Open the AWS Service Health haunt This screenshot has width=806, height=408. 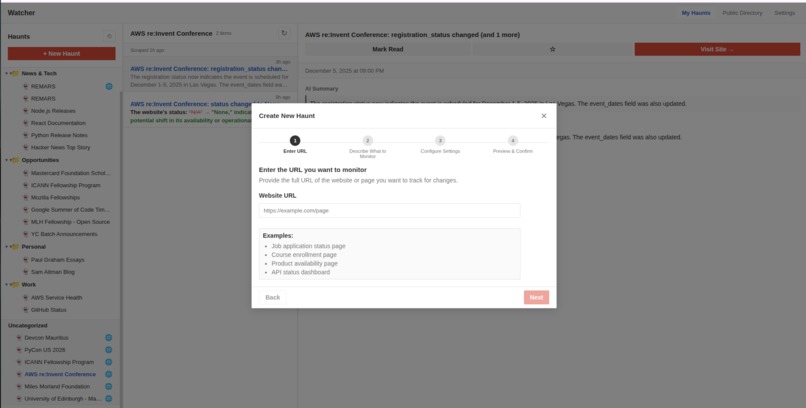[x=57, y=298]
